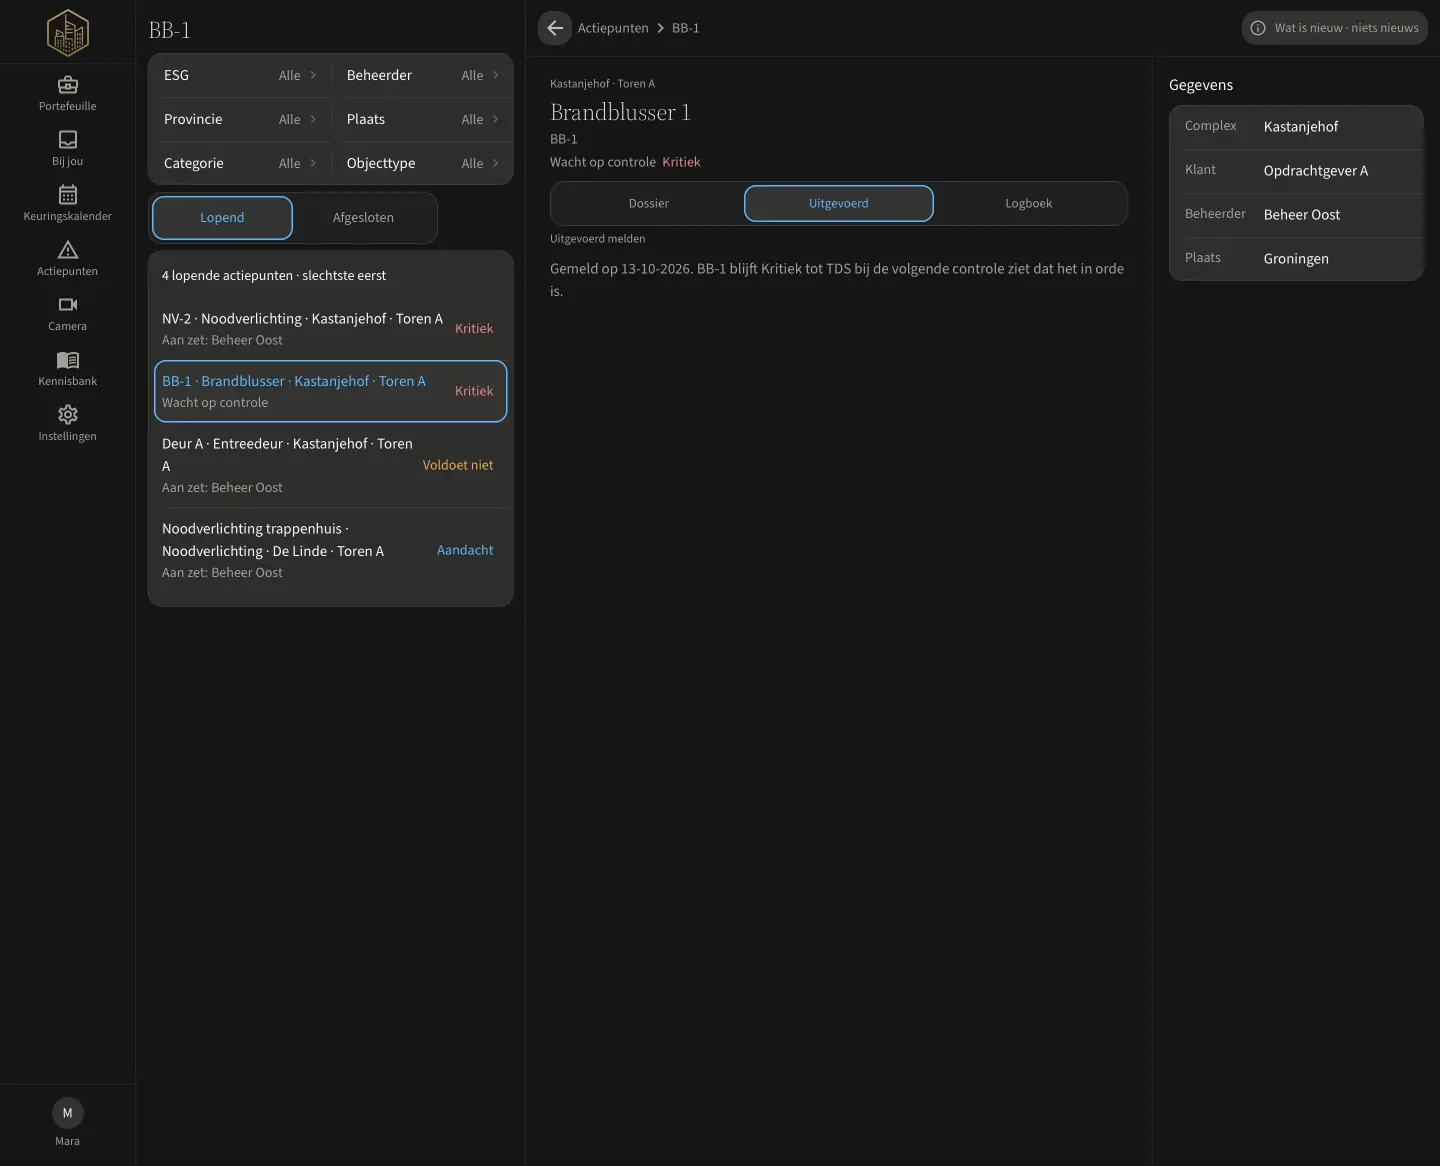Screen dimensions: 1440x1166
Task: Select the NV-2 Noodverlichting action item
Action: (330, 329)
